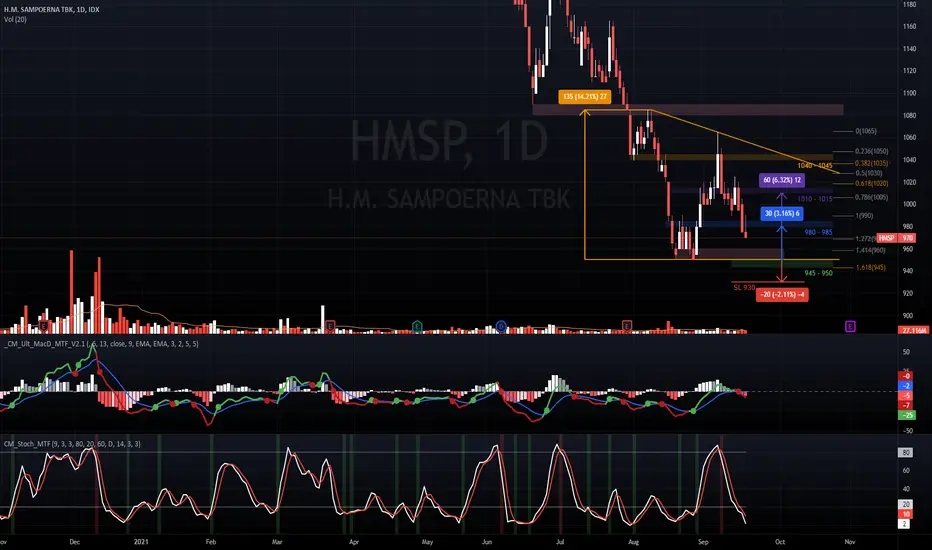Viewport: 932px width, 550px height.
Task: Open the green earnings marker in late April
Action: tap(417, 326)
